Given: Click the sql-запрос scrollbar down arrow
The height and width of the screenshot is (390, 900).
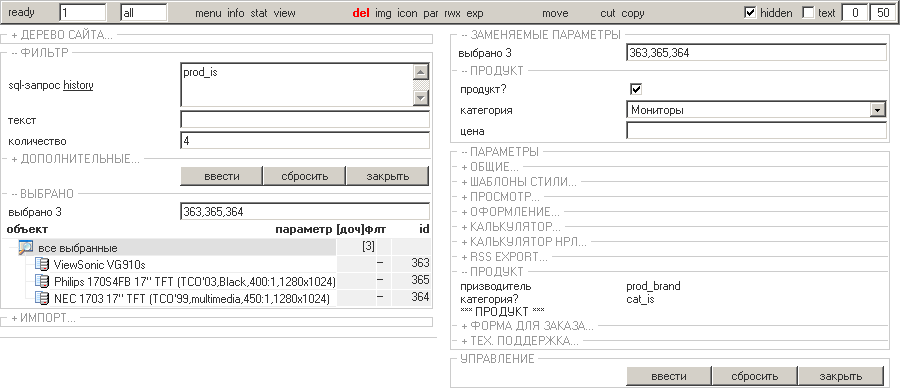Looking at the screenshot, I should (x=421, y=98).
